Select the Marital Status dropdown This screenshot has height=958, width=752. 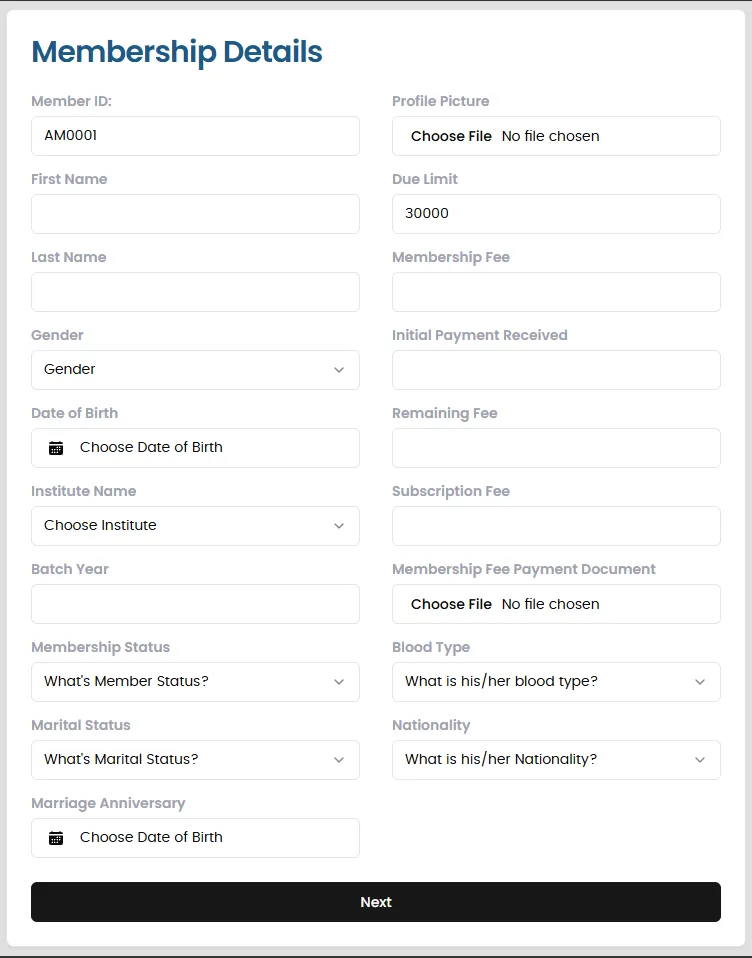pyautogui.click(x=195, y=760)
